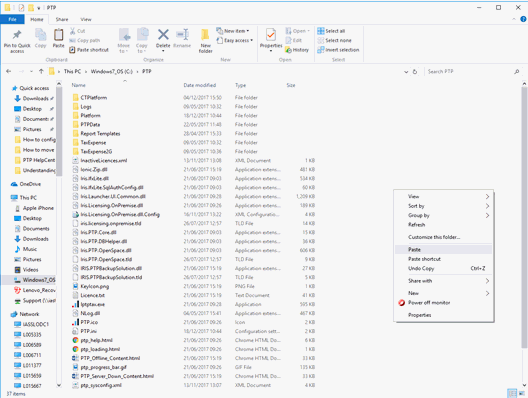Click Pin to Quick access icon
This screenshot has width=528, height=398.
[17, 35]
